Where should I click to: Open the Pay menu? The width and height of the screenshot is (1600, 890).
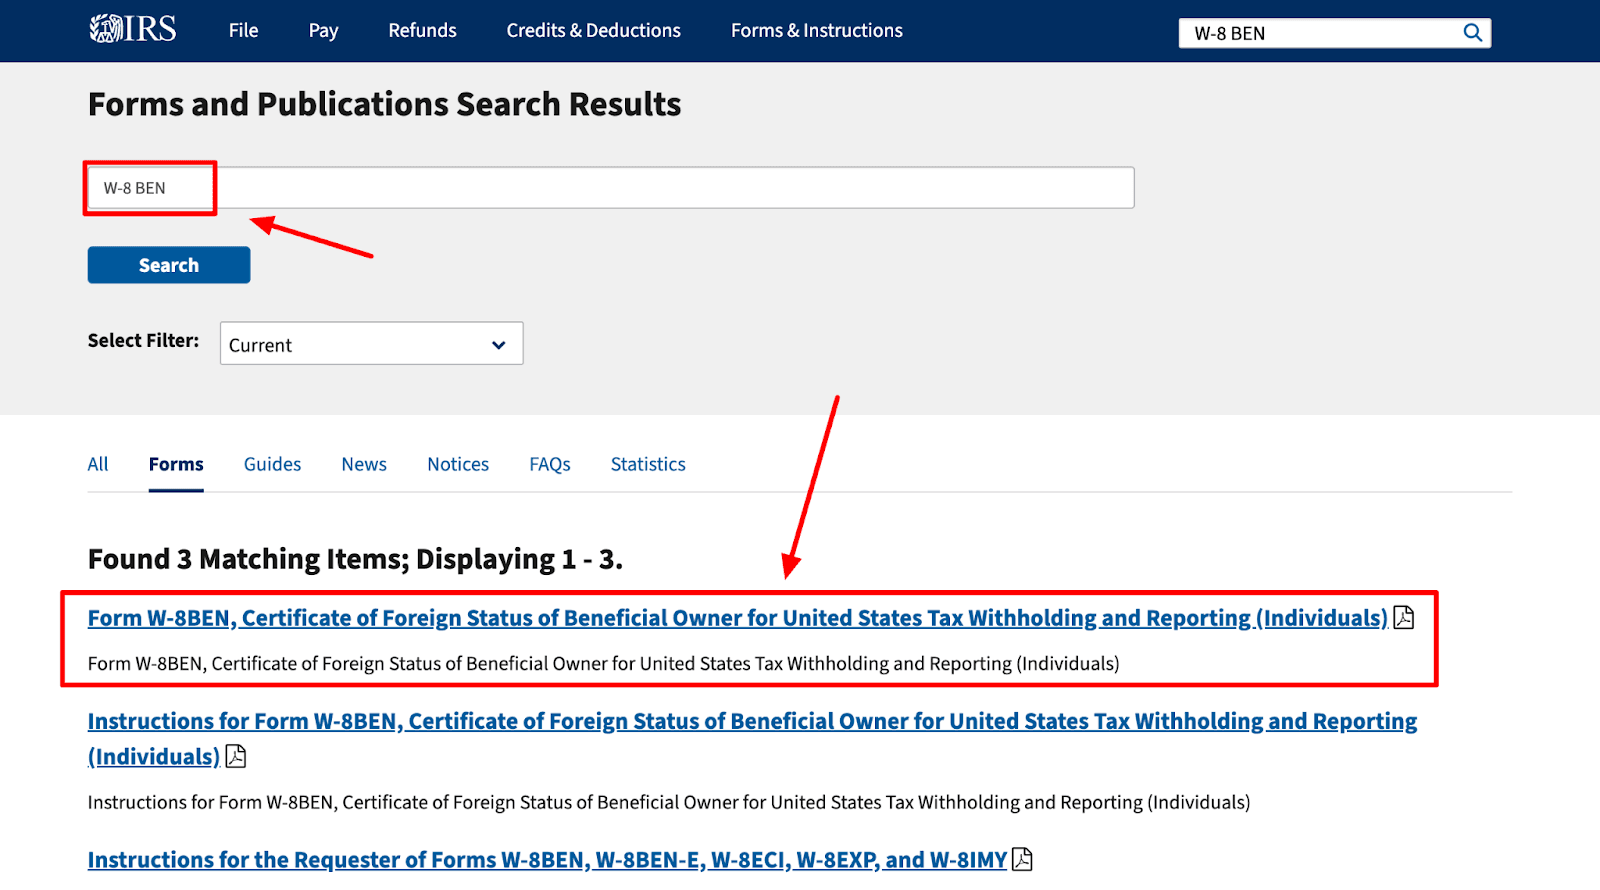click(323, 31)
